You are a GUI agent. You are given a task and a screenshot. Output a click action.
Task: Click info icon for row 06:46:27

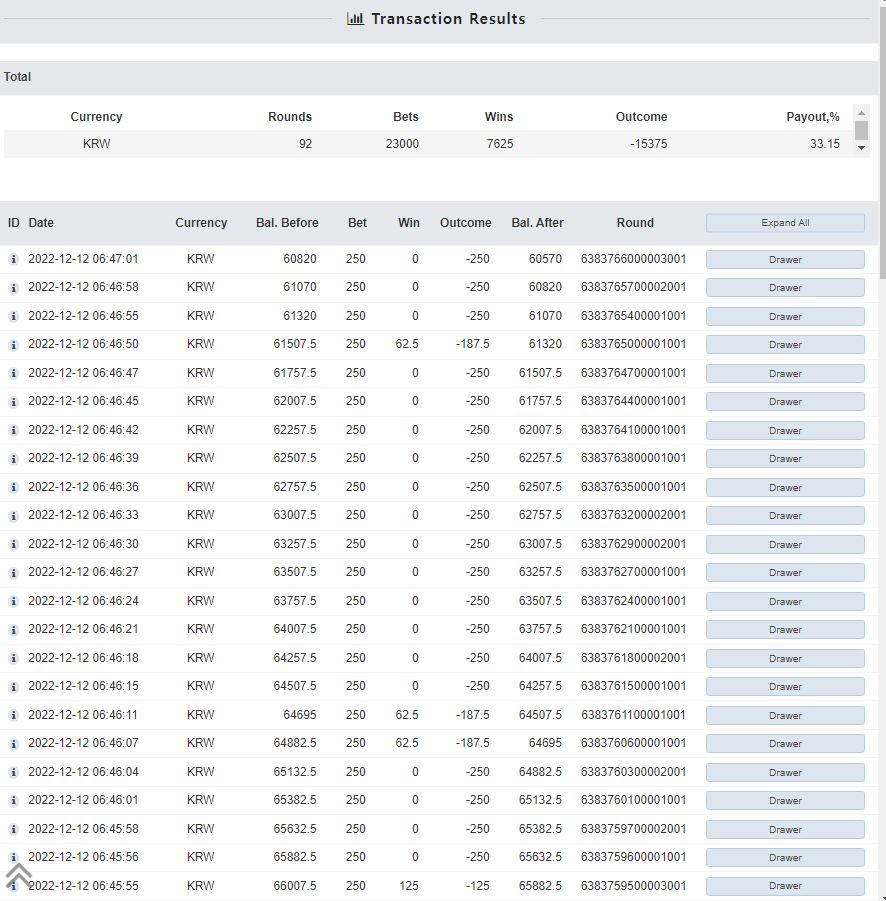pyautogui.click(x=14, y=573)
